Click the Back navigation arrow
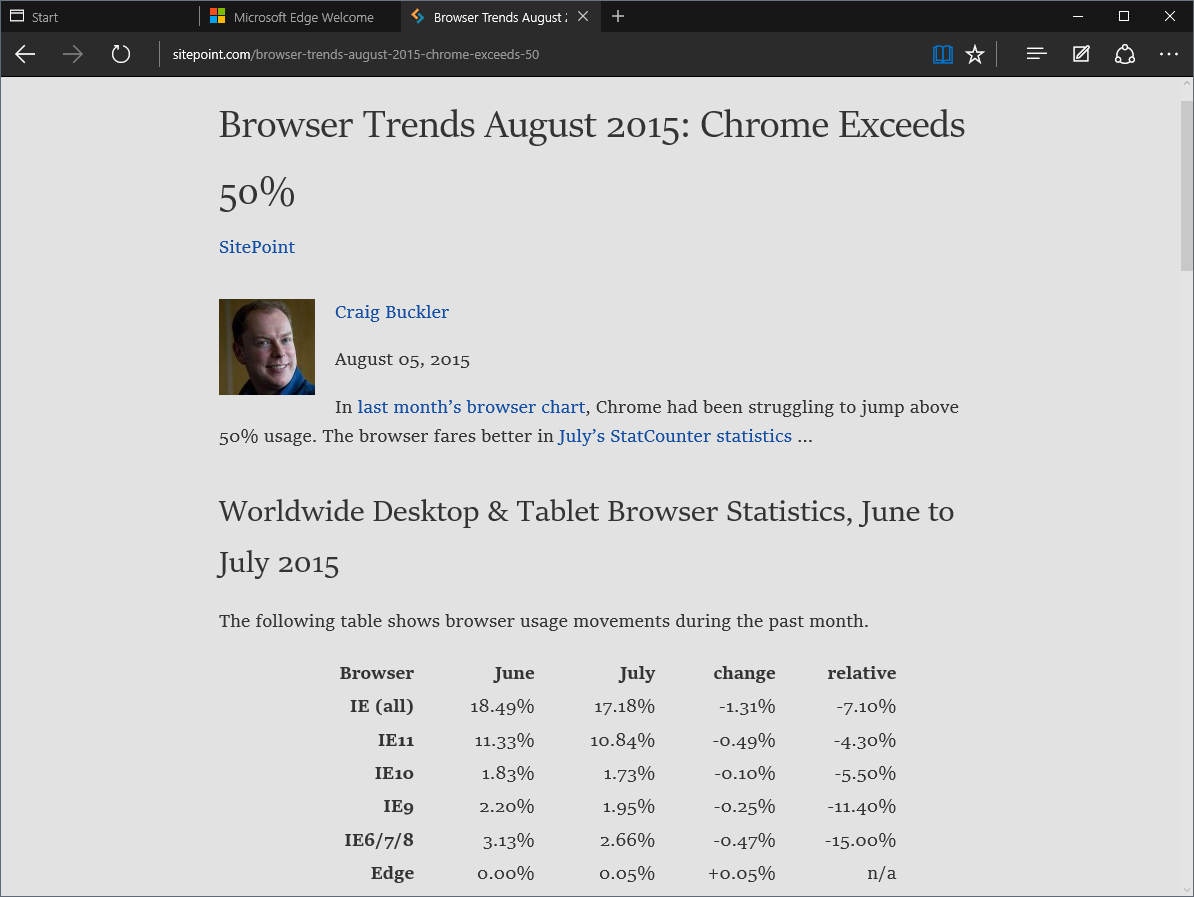 tap(25, 54)
